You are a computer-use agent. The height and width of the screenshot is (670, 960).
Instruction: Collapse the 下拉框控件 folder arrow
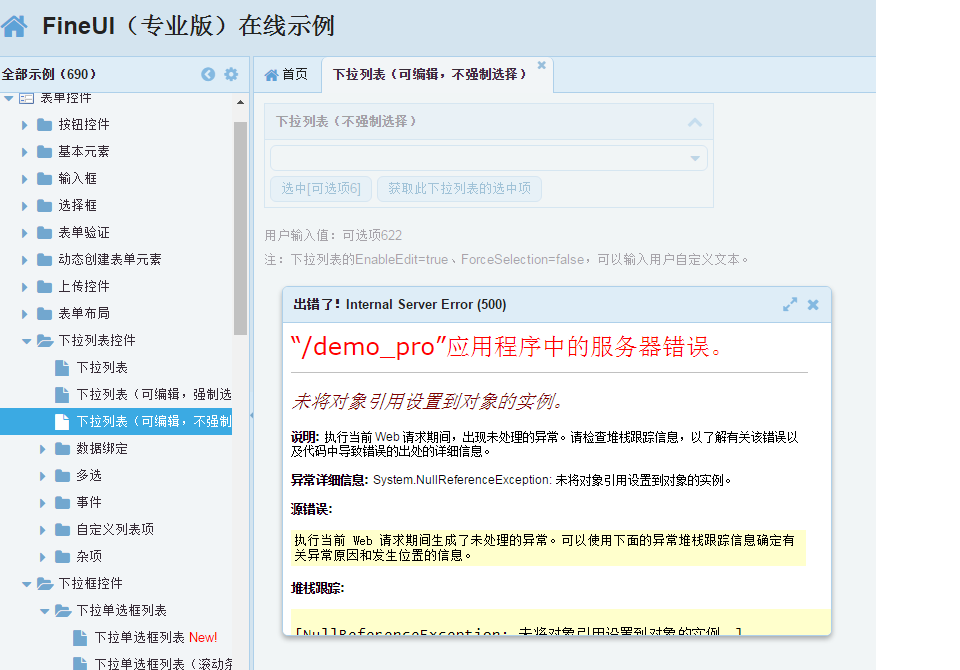coord(26,584)
